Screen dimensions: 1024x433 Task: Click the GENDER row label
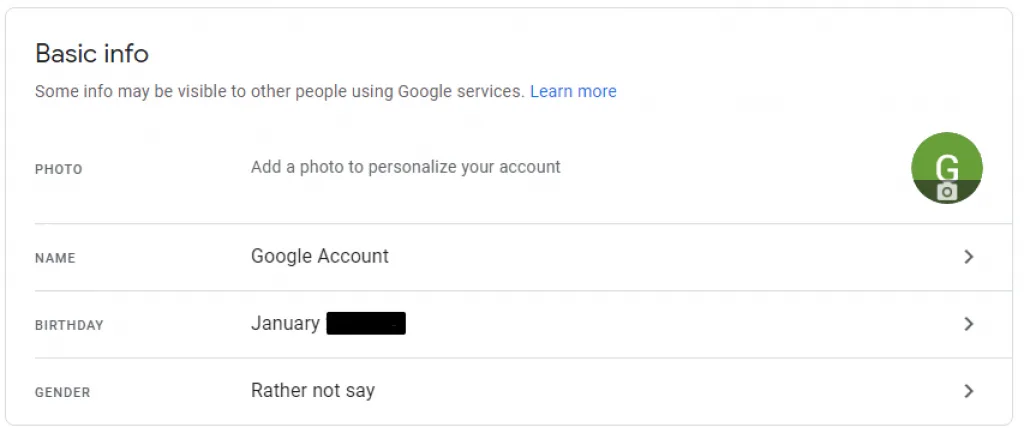[63, 393]
